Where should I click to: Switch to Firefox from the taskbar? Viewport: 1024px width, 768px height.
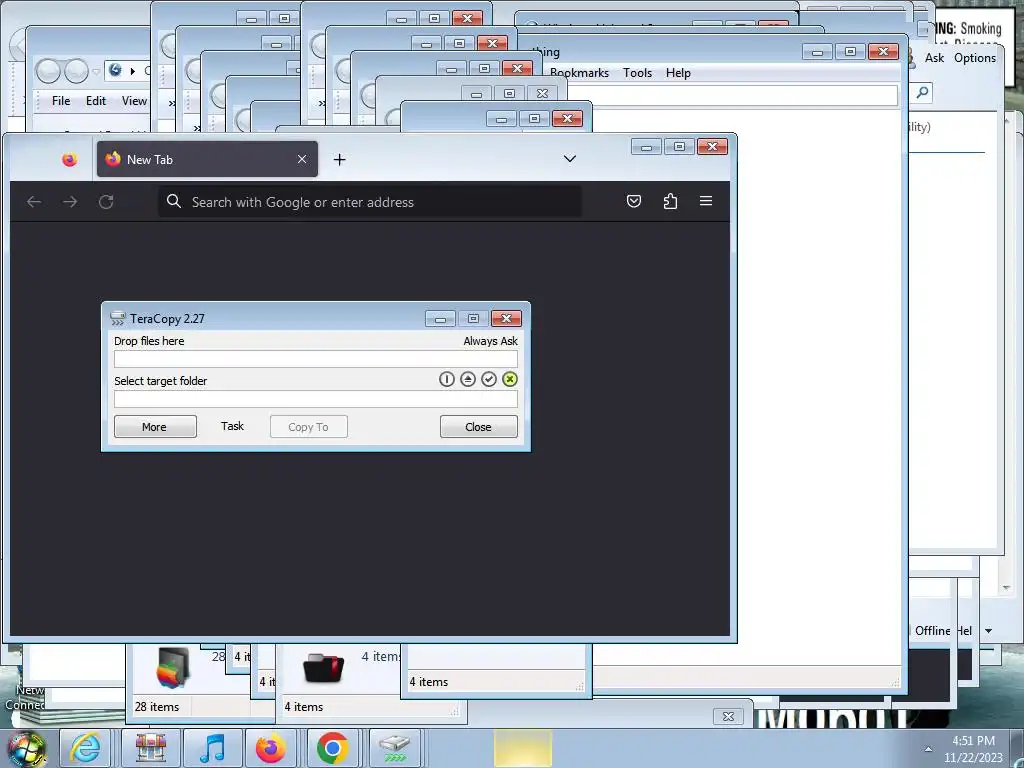(x=270, y=748)
